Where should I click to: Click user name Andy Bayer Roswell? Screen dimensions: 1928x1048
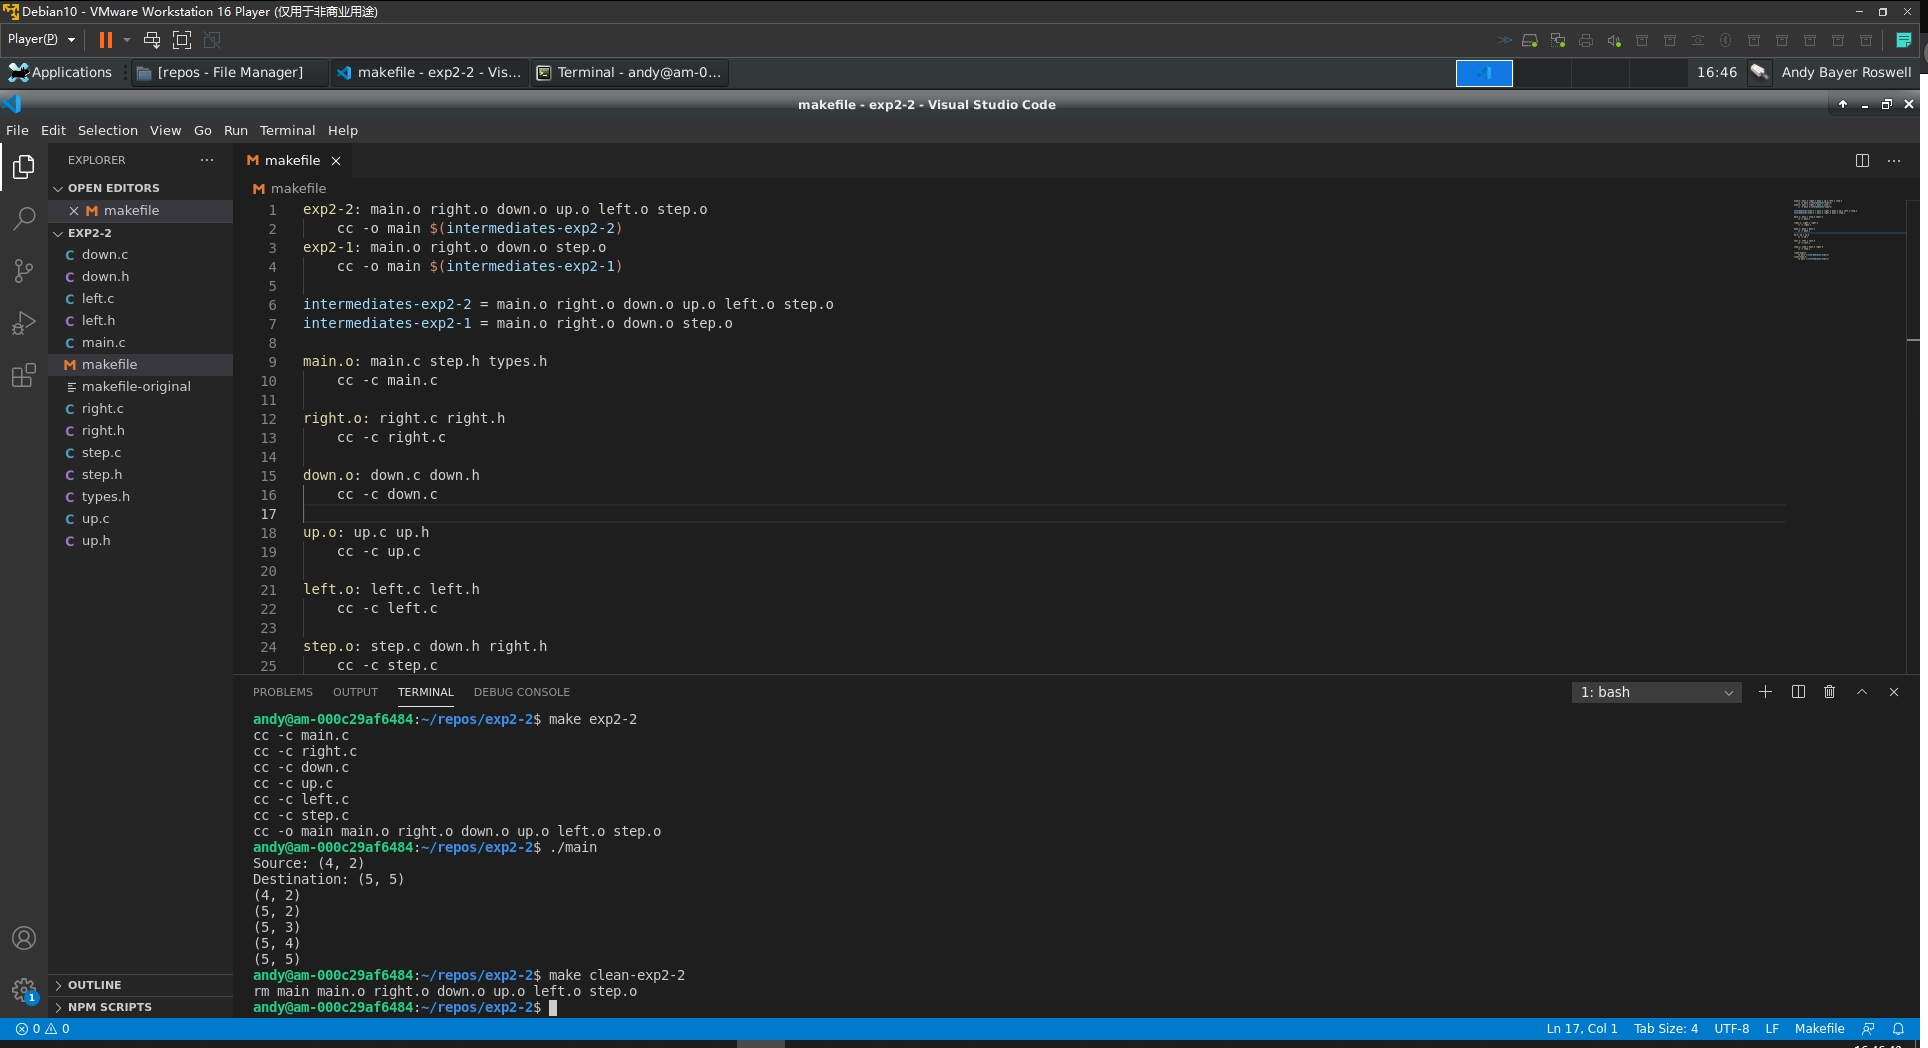(x=1846, y=72)
